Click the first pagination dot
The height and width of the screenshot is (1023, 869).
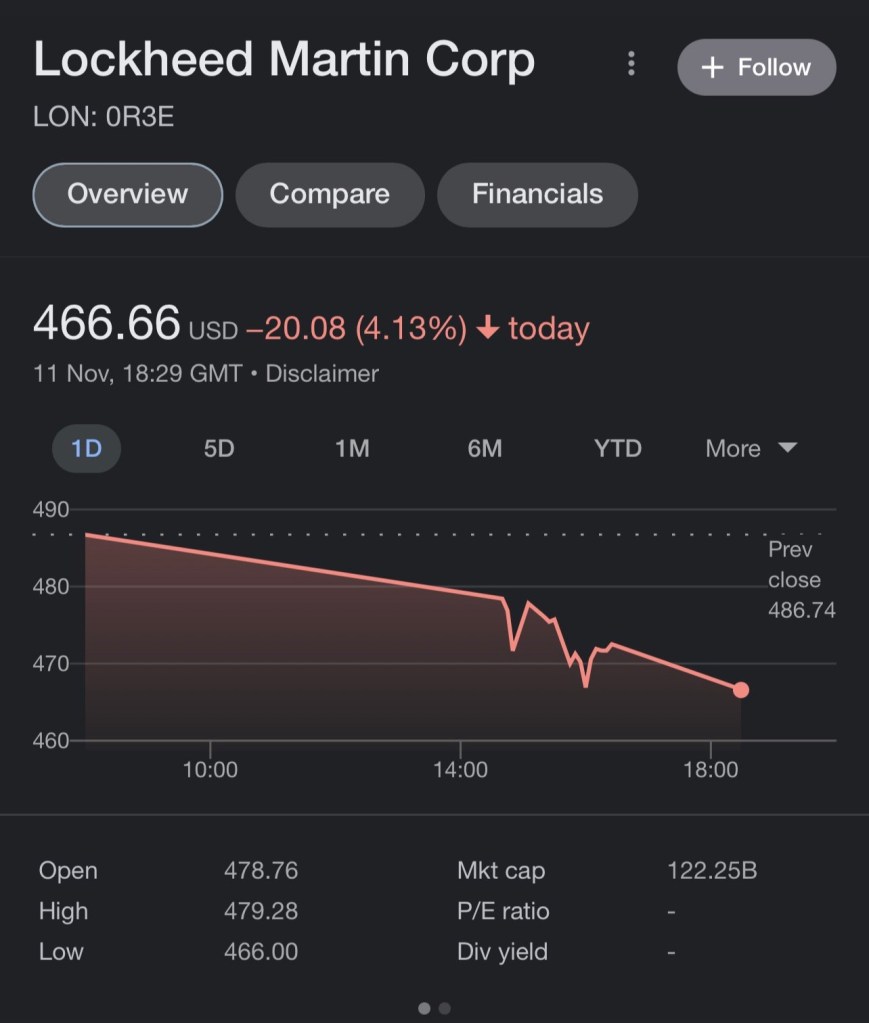pos(424,1009)
